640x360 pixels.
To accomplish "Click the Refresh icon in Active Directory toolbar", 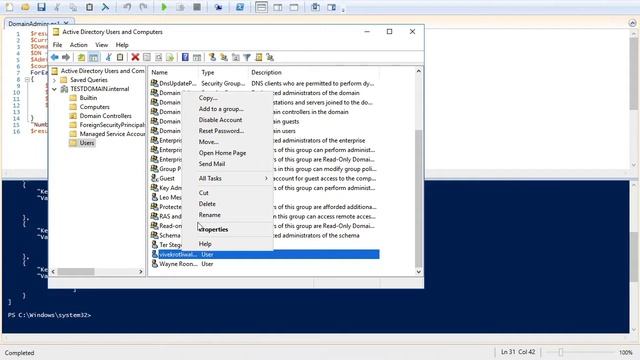I will pos(158,57).
